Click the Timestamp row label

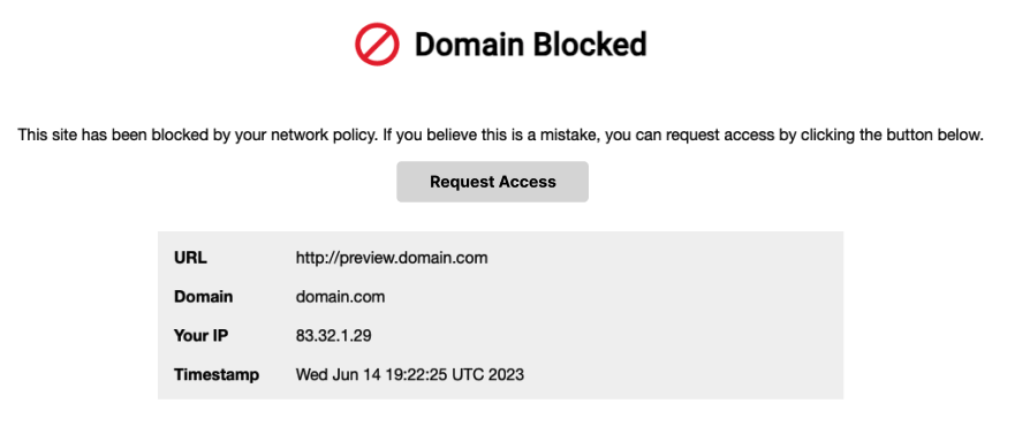coord(216,375)
